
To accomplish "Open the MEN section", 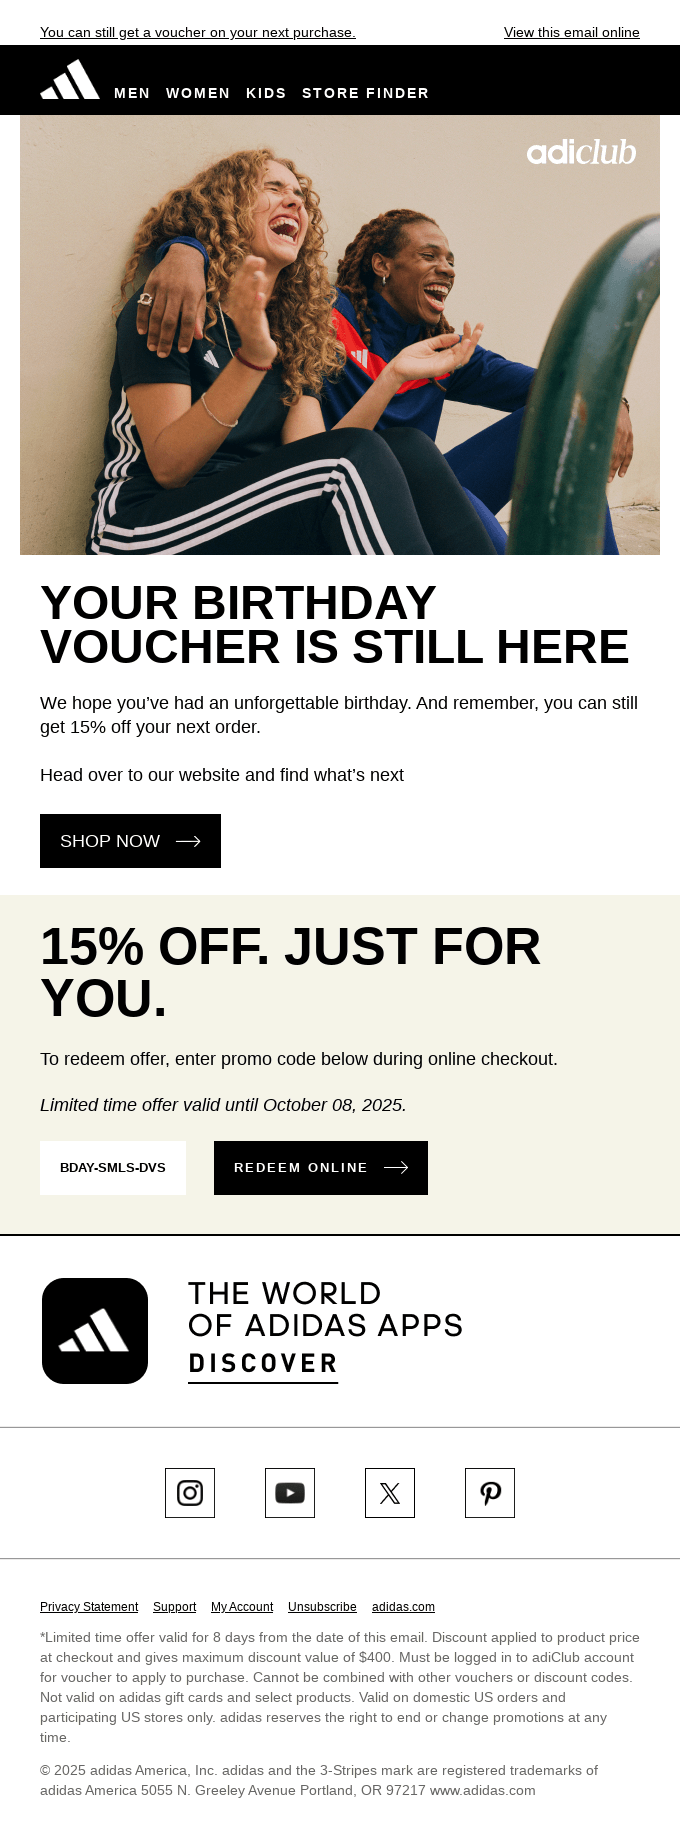I will (x=131, y=93).
